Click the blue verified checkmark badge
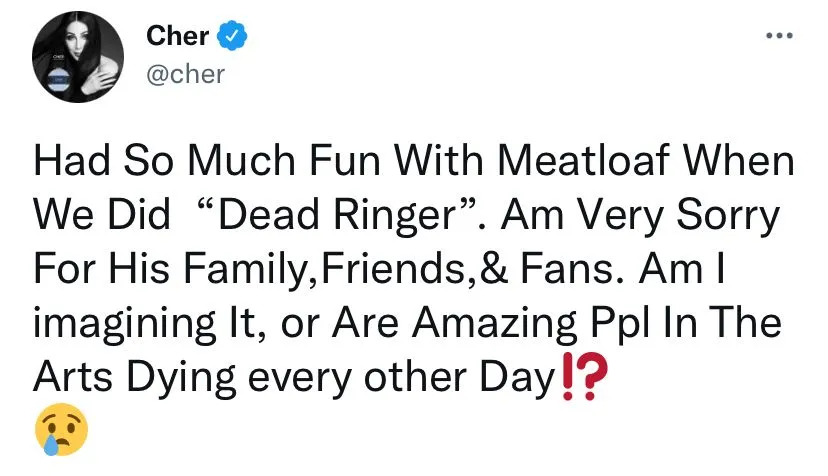 pyautogui.click(x=232, y=36)
